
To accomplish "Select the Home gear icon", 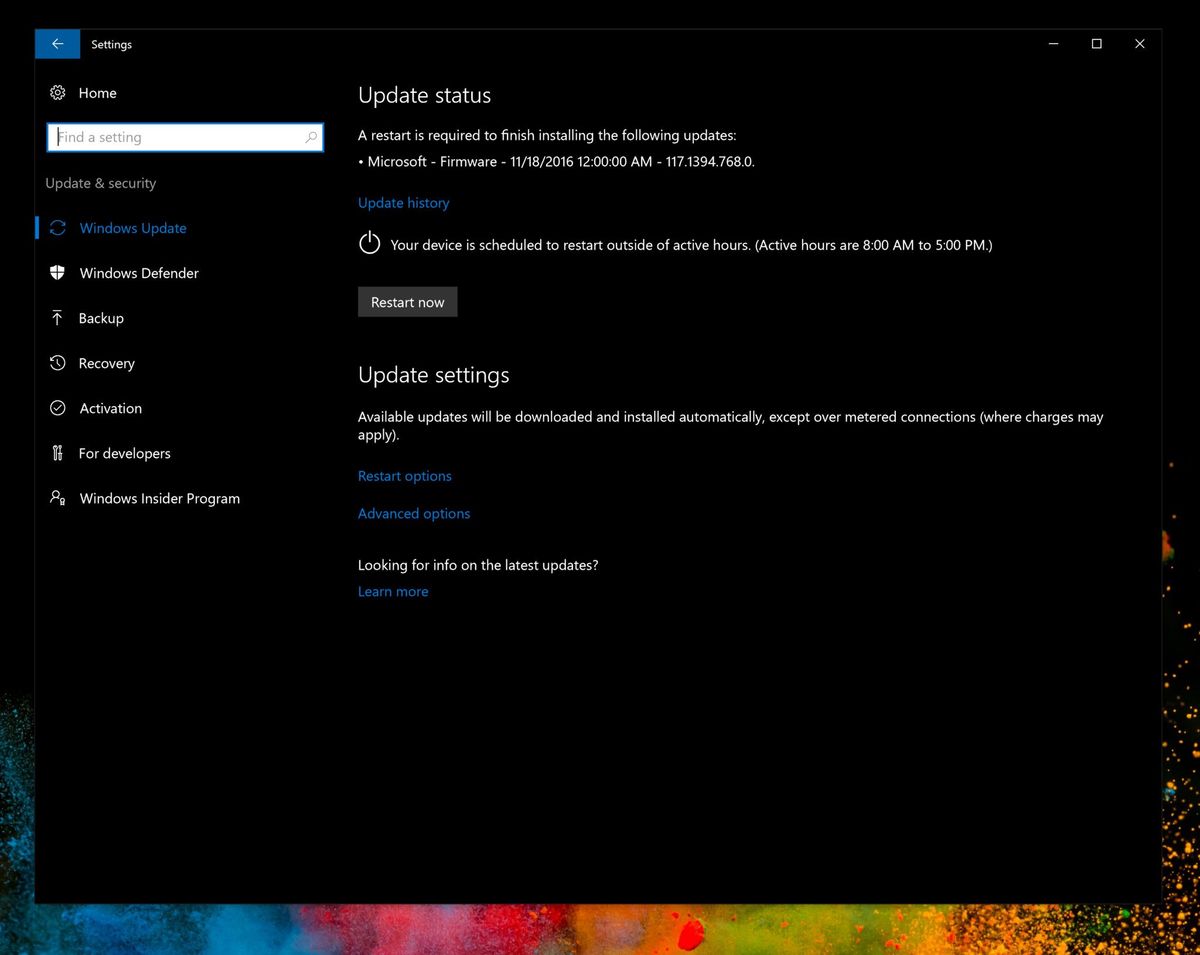I will coord(58,92).
